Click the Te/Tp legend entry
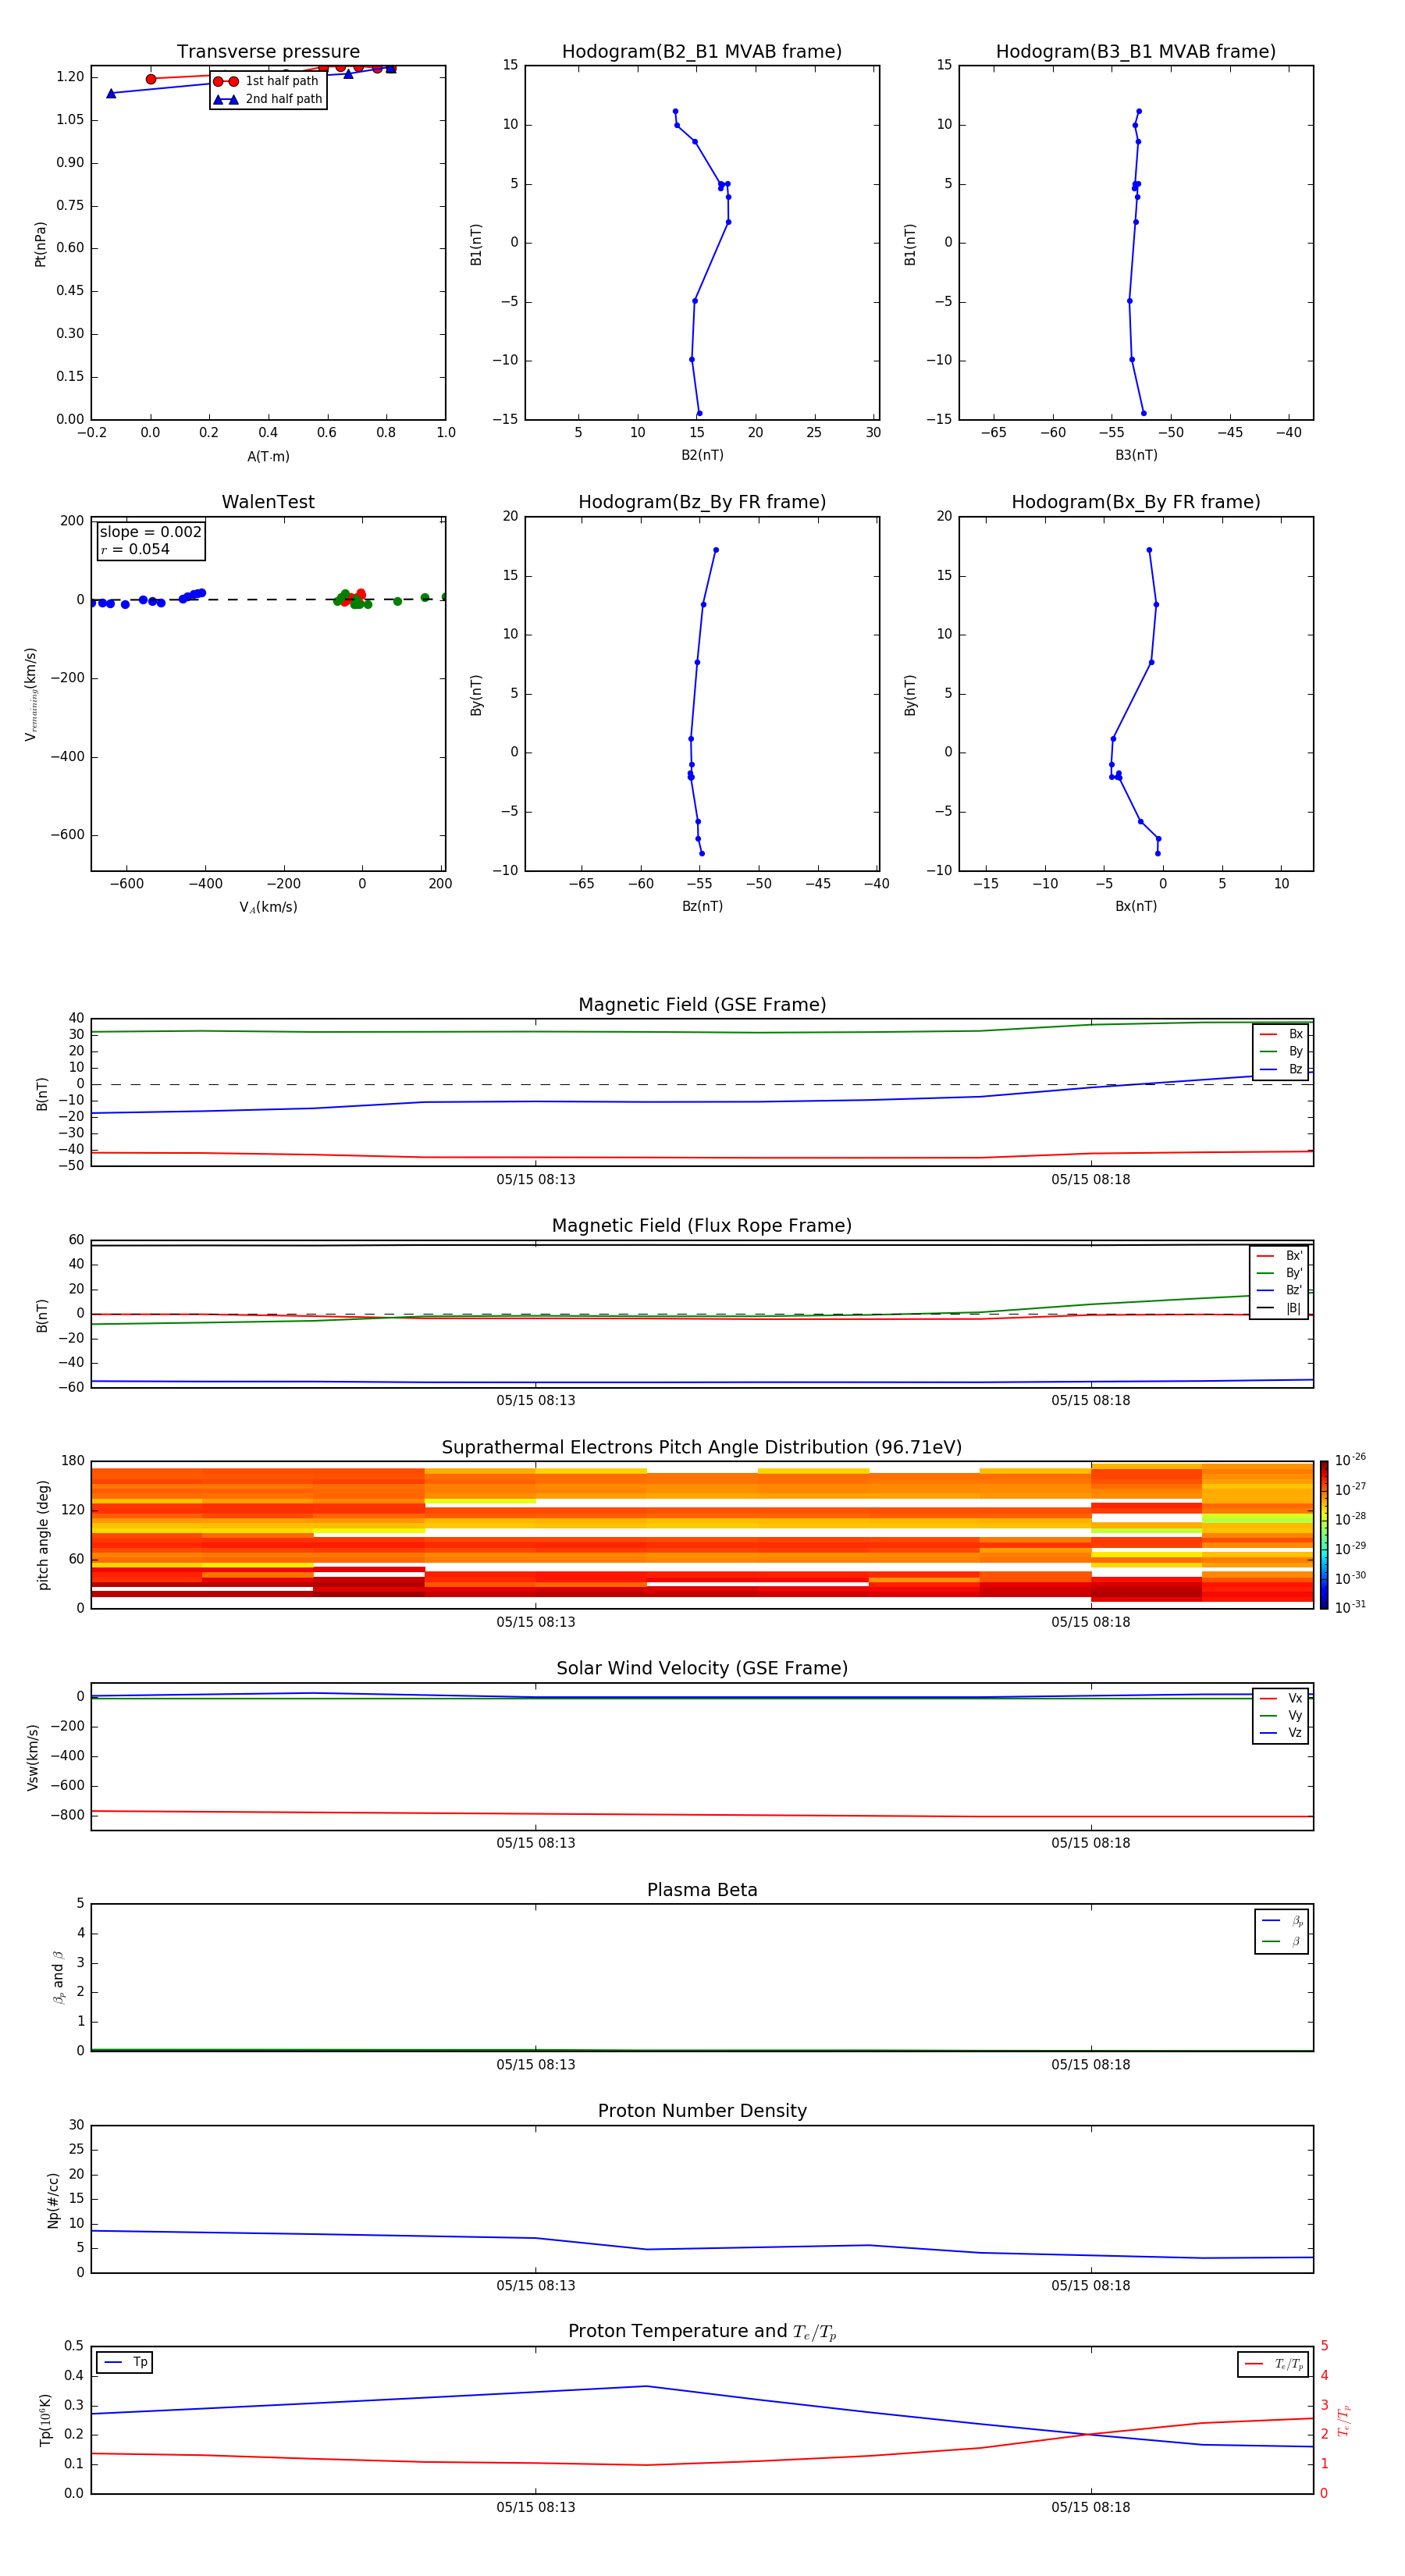The image size is (1405, 2576). [x=1273, y=2364]
